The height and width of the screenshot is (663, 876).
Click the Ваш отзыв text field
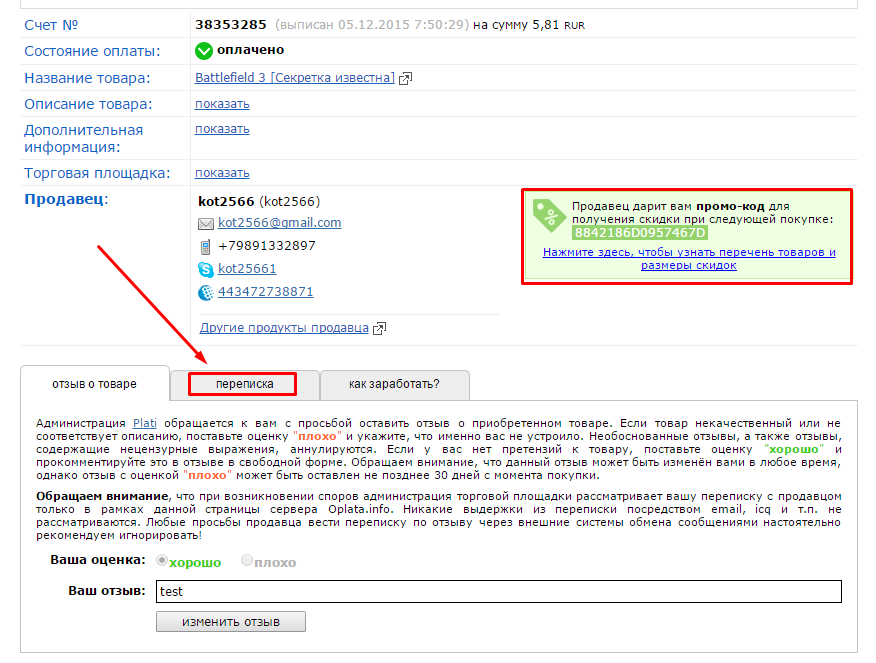(x=498, y=591)
